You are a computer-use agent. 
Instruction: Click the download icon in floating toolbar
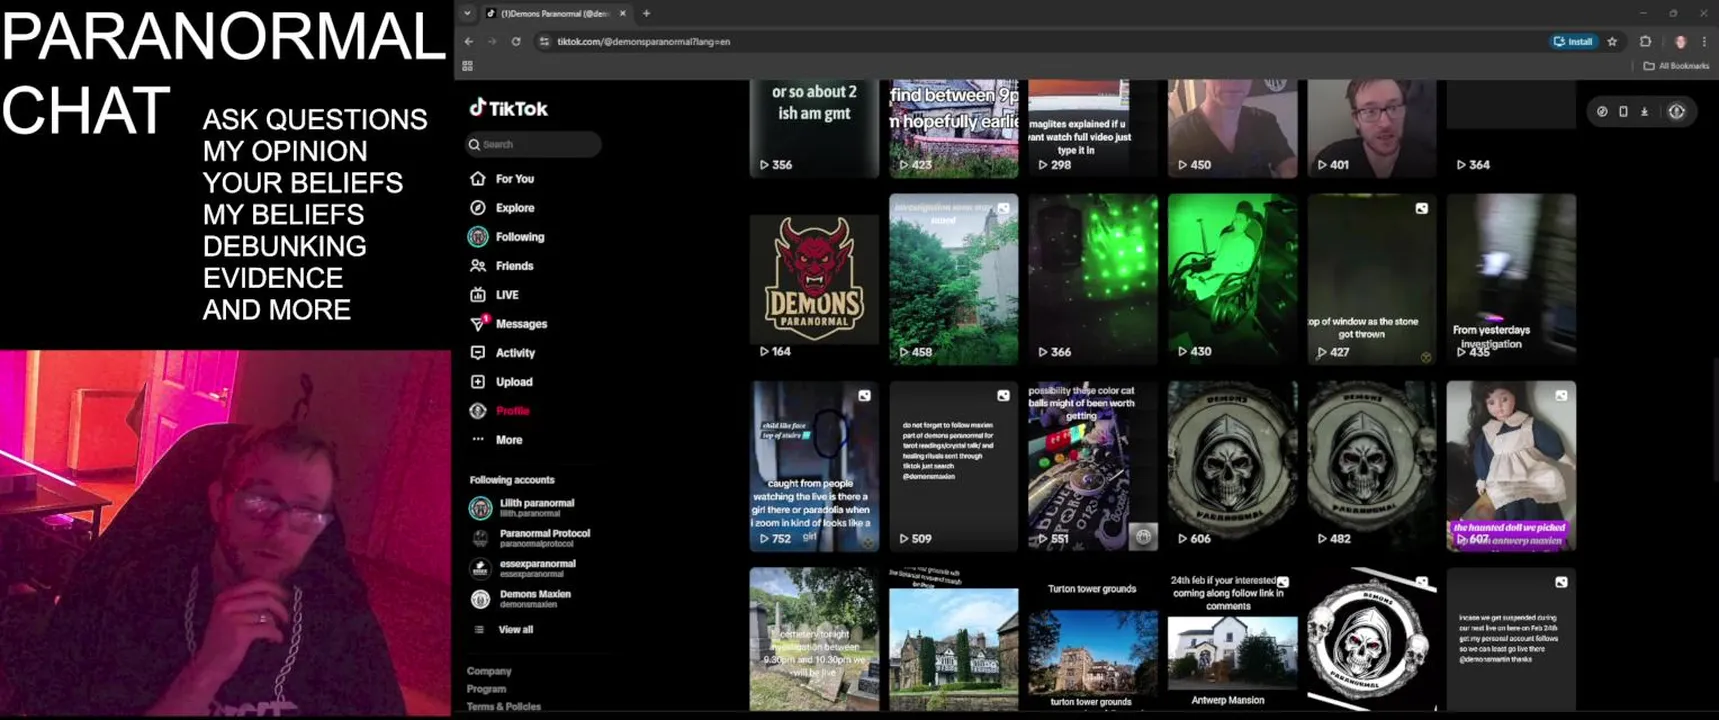tap(1644, 111)
